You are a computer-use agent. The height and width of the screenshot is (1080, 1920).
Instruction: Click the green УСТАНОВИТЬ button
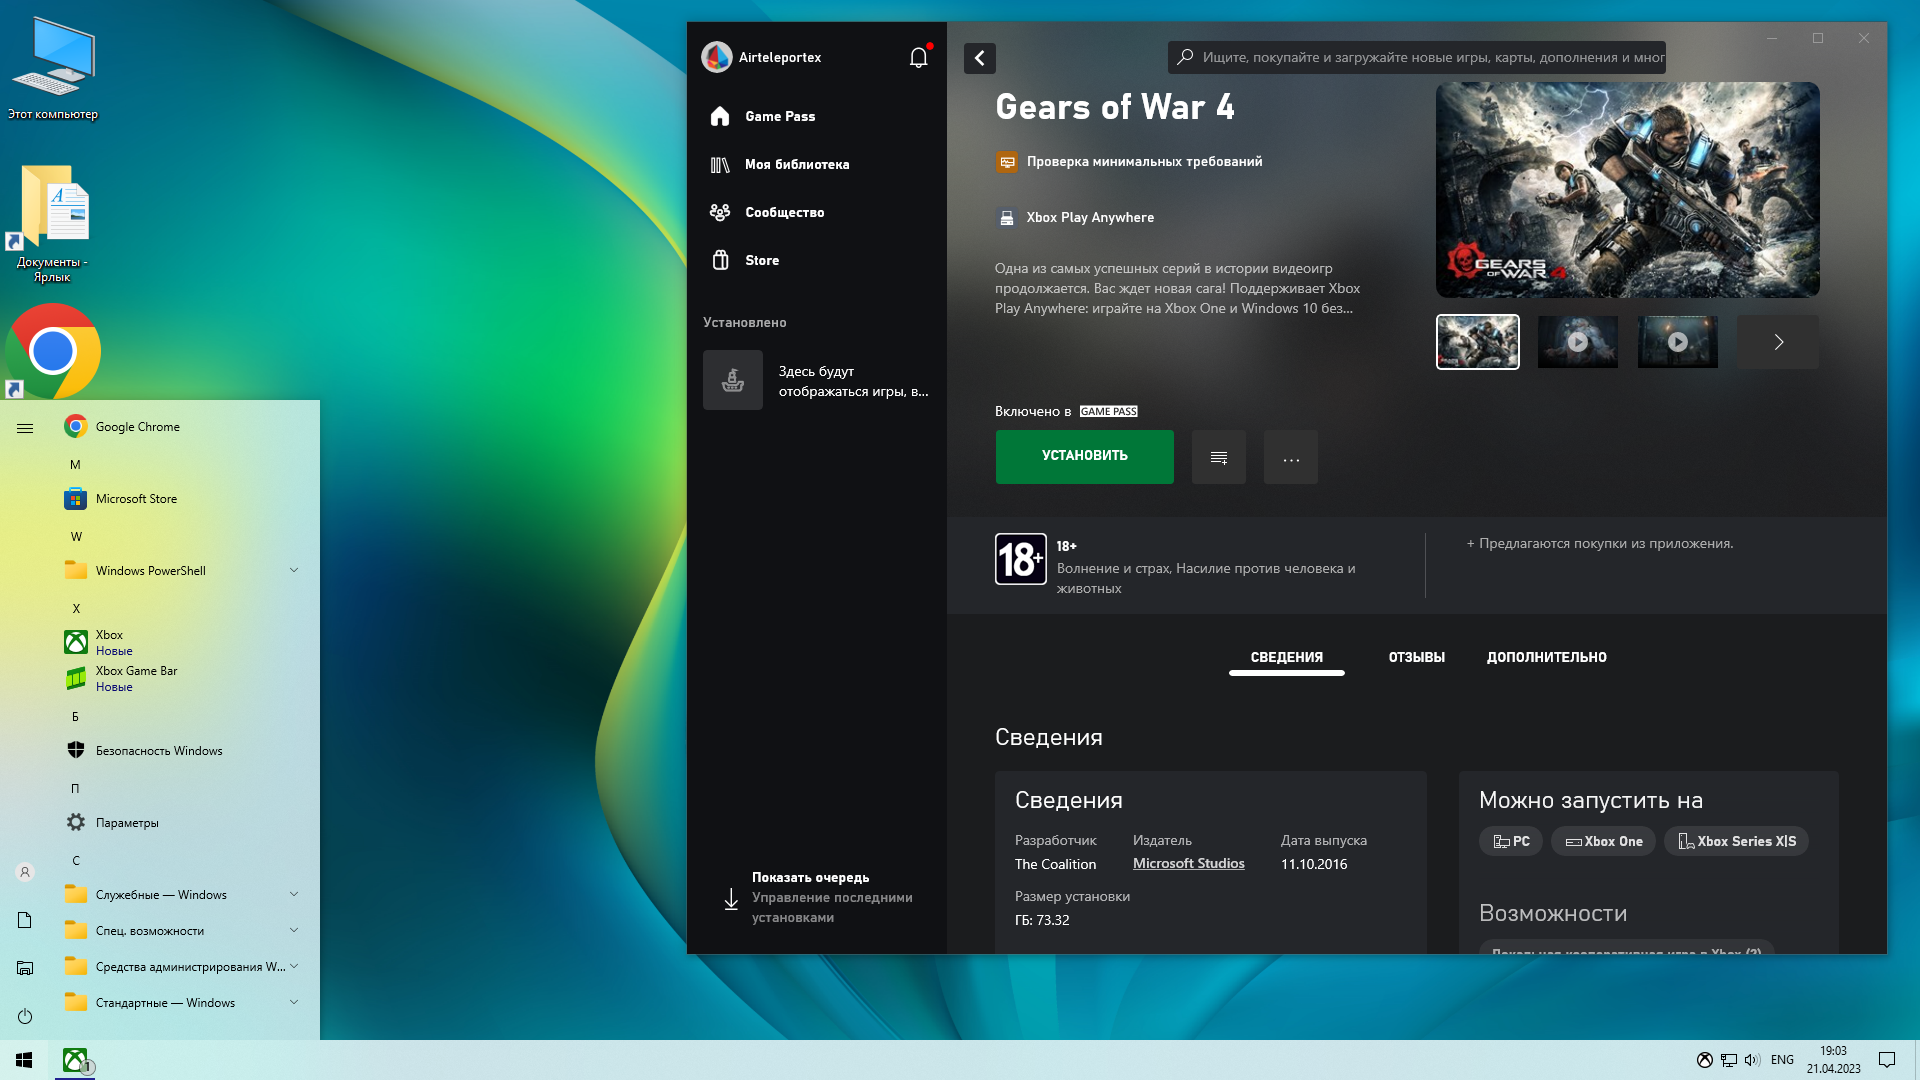(1084, 457)
